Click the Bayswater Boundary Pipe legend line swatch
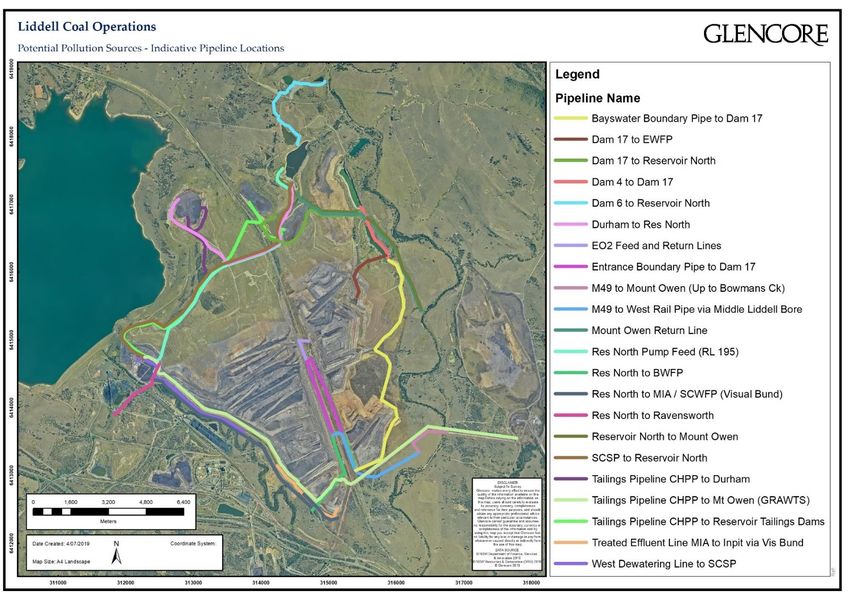 pos(570,119)
